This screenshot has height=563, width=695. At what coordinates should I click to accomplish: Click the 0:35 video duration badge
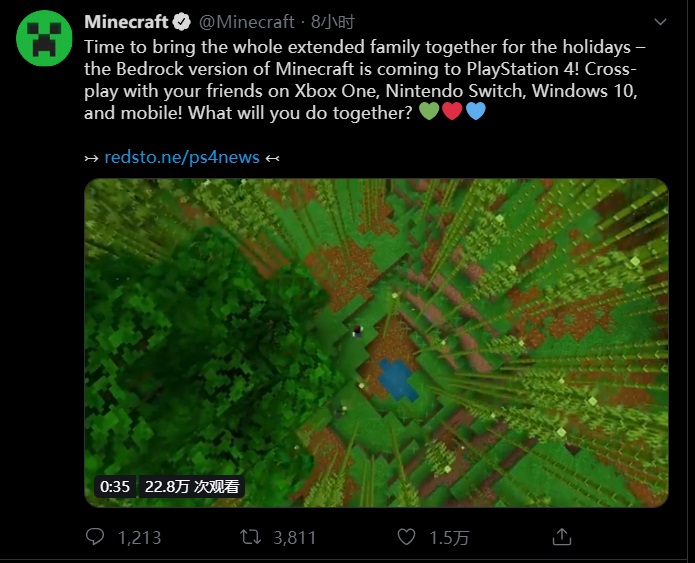click(x=115, y=486)
